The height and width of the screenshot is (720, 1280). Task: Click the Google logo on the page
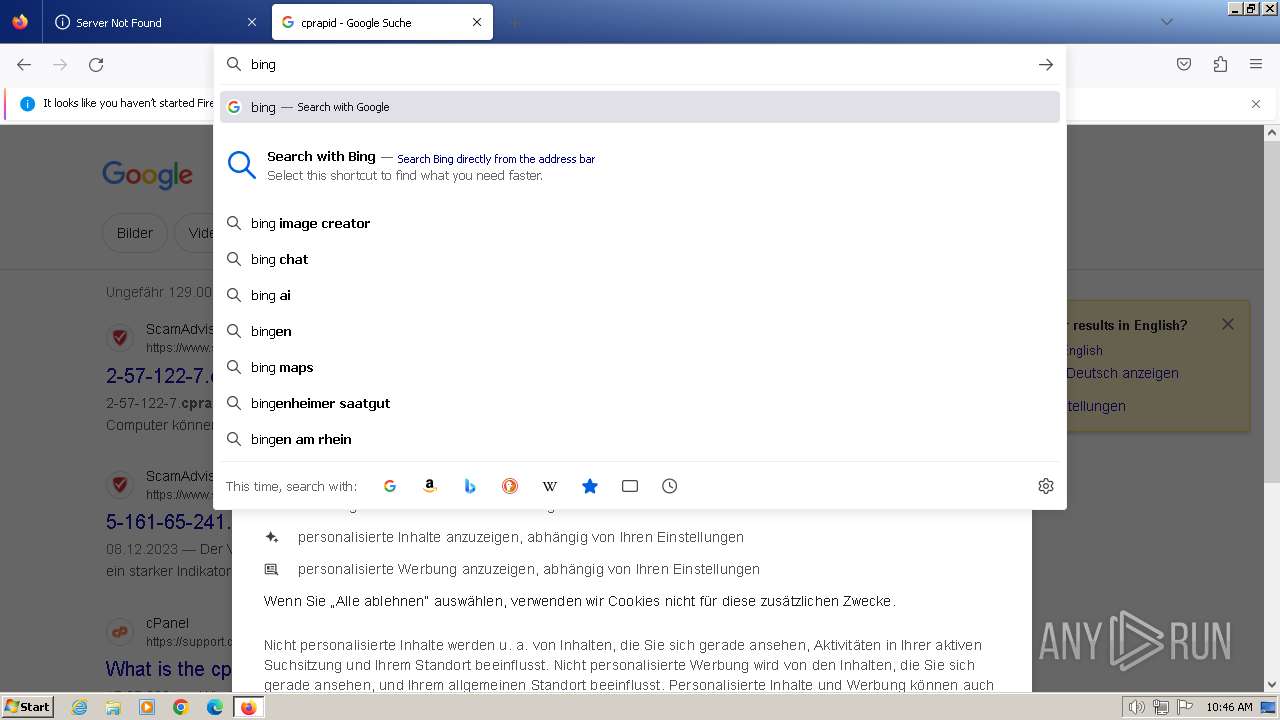click(x=147, y=175)
